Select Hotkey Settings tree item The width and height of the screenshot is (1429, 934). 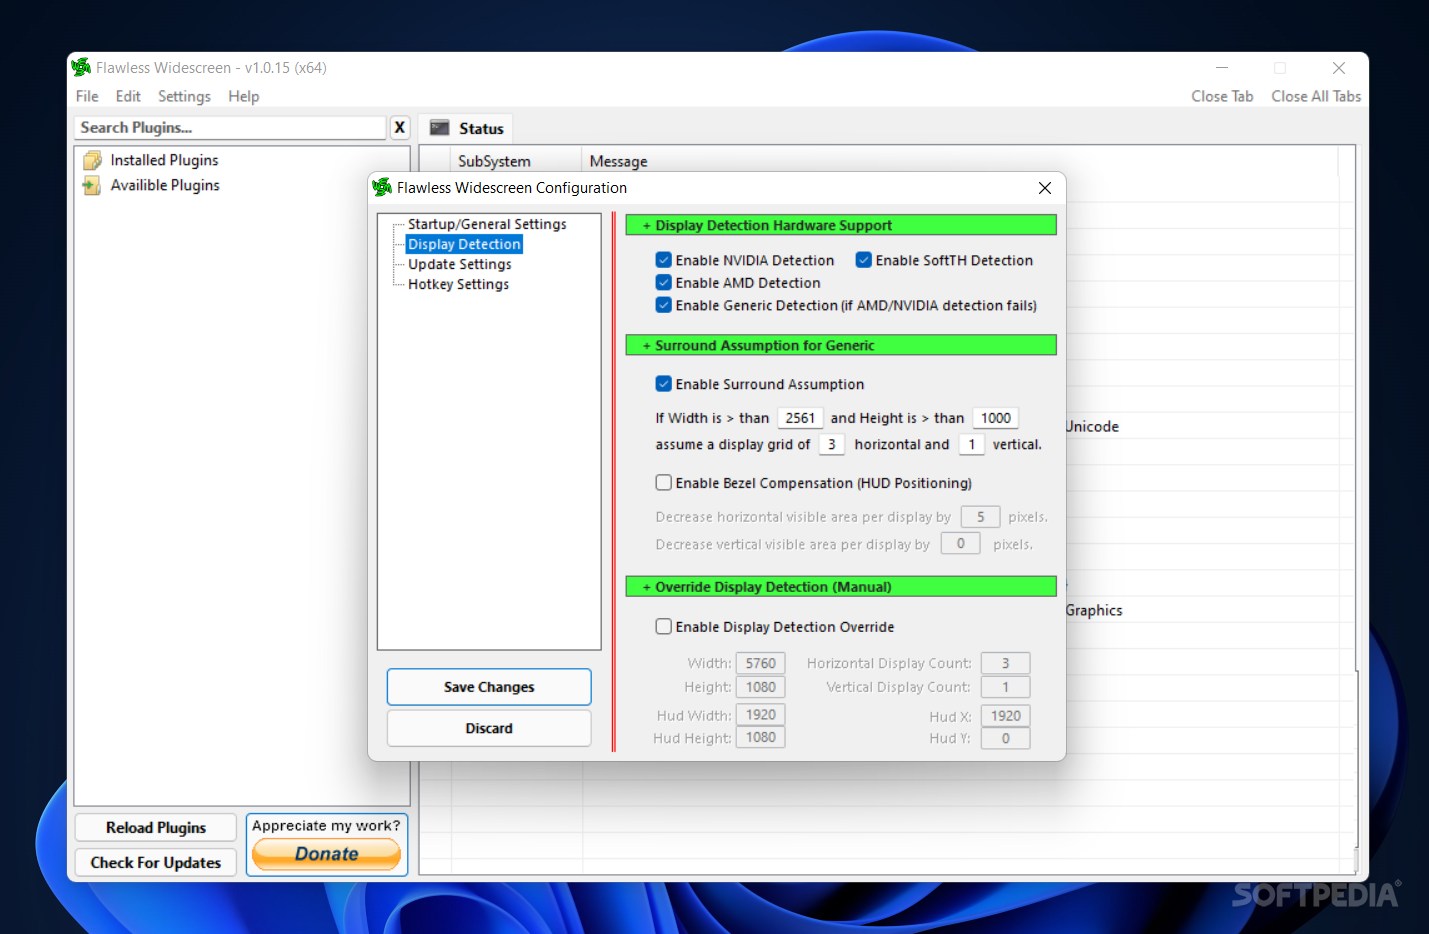point(458,284)
